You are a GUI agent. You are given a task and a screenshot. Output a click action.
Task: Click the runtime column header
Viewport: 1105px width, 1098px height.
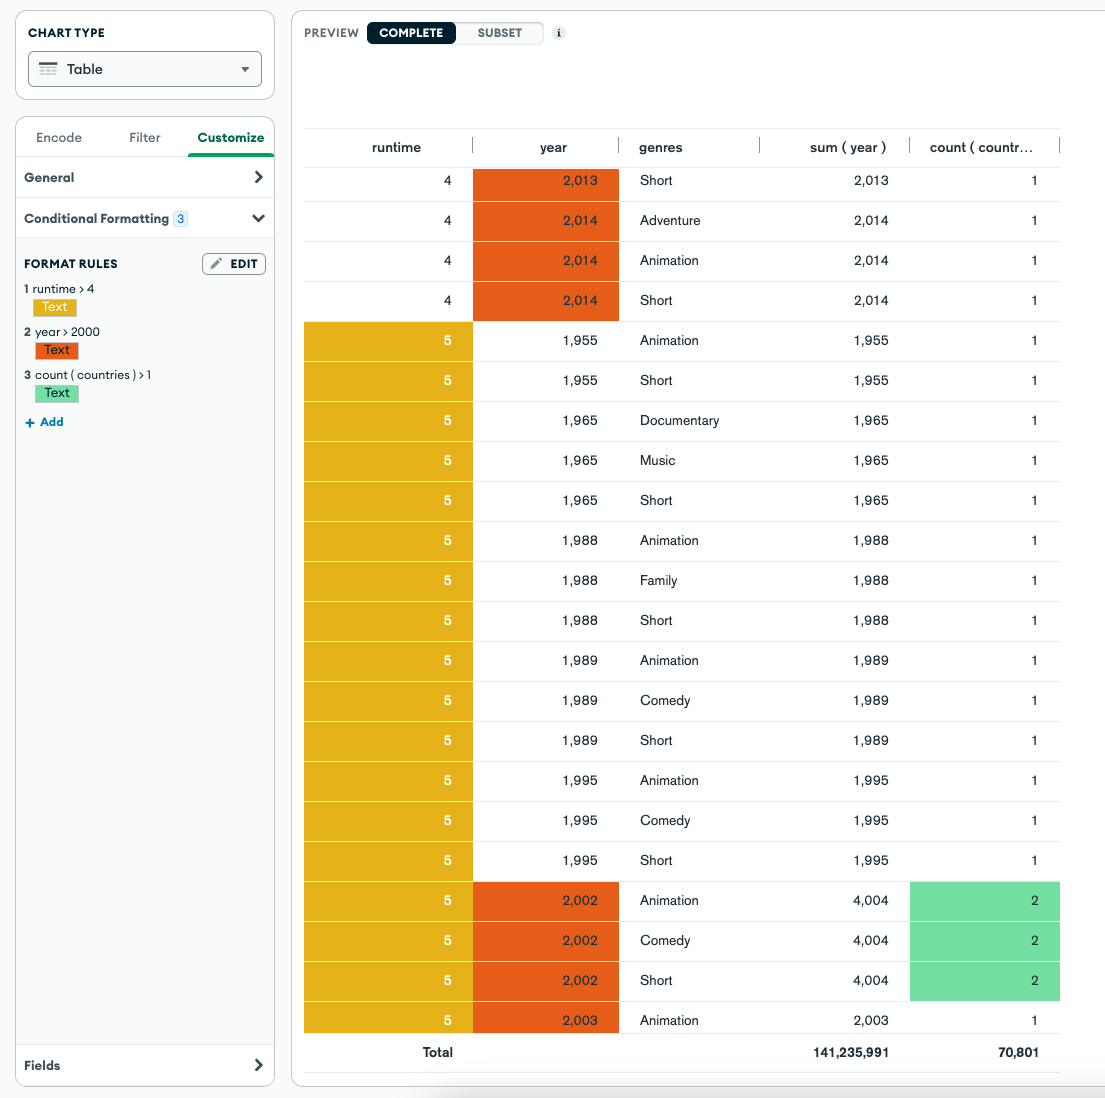pos(396,147)
